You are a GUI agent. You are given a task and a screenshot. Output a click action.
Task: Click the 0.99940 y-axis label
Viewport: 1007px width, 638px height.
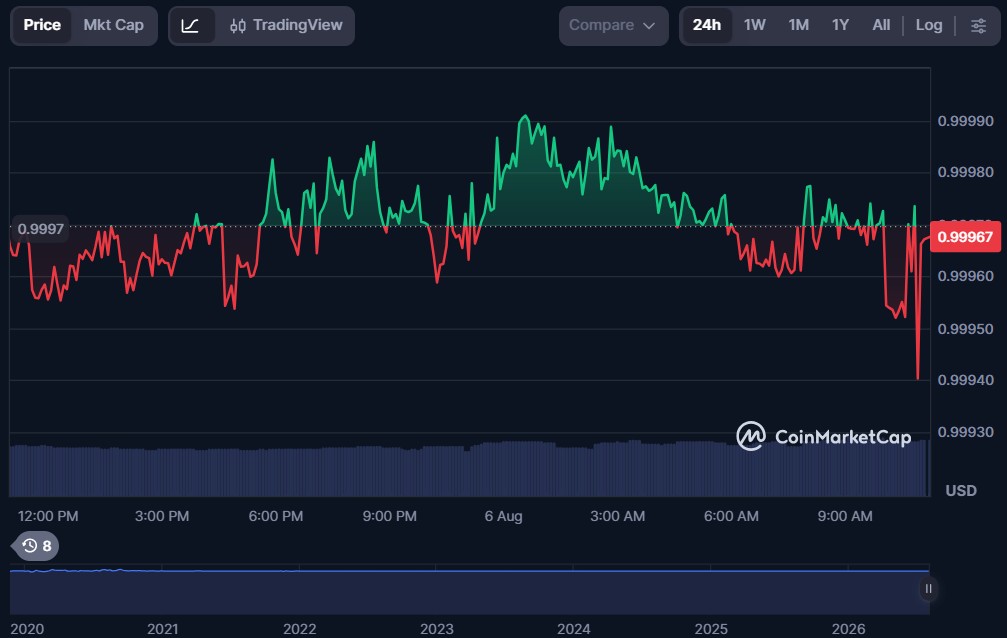(965, 380)
